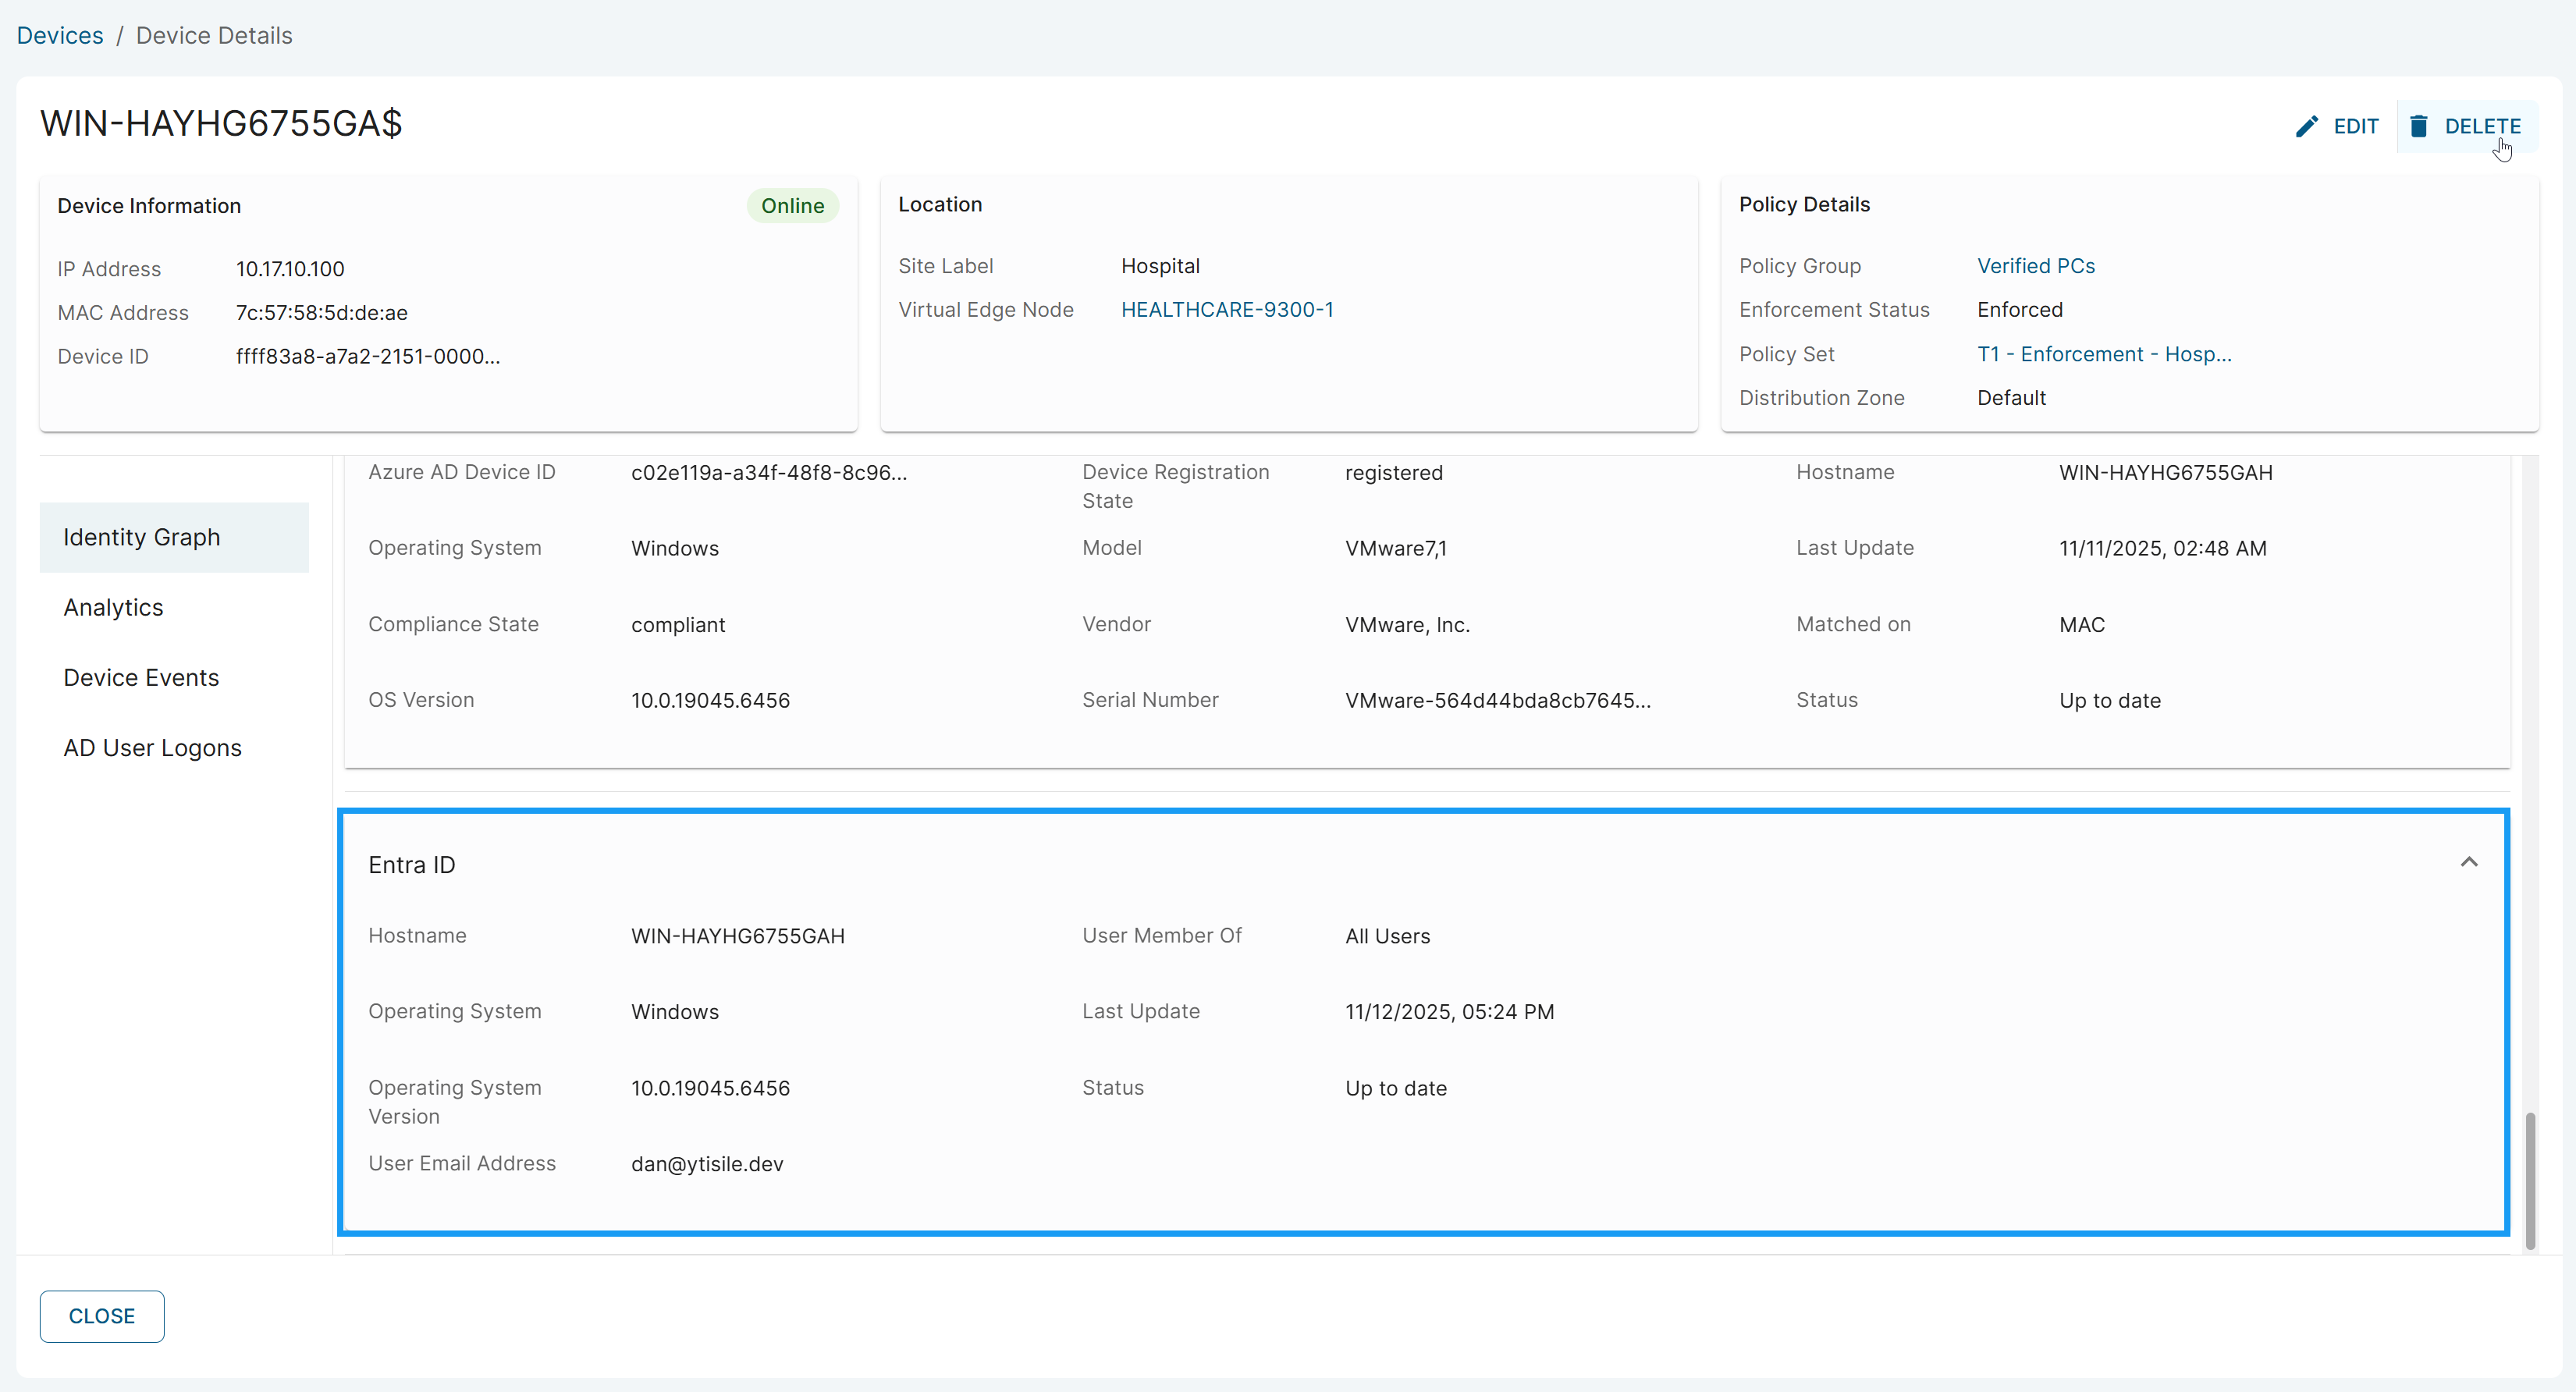The image size is (2576, 1392).
Task: Click the EDIT button label
Action: (x=2355, y=126)
